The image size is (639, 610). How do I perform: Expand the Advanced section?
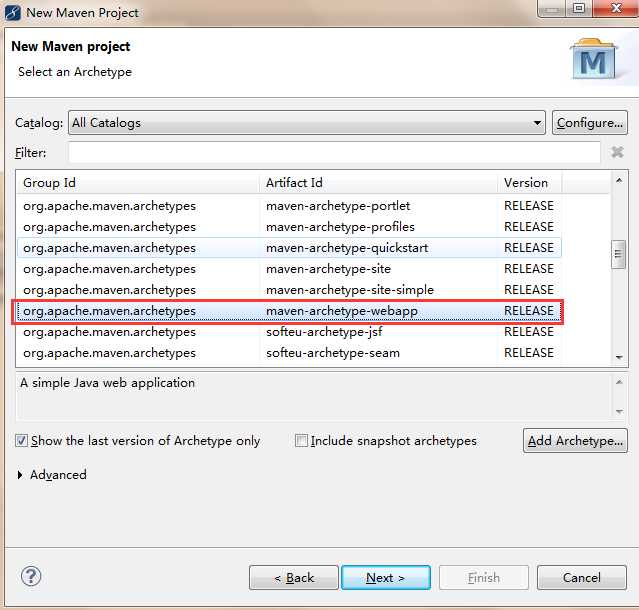[x=20, y=475]
